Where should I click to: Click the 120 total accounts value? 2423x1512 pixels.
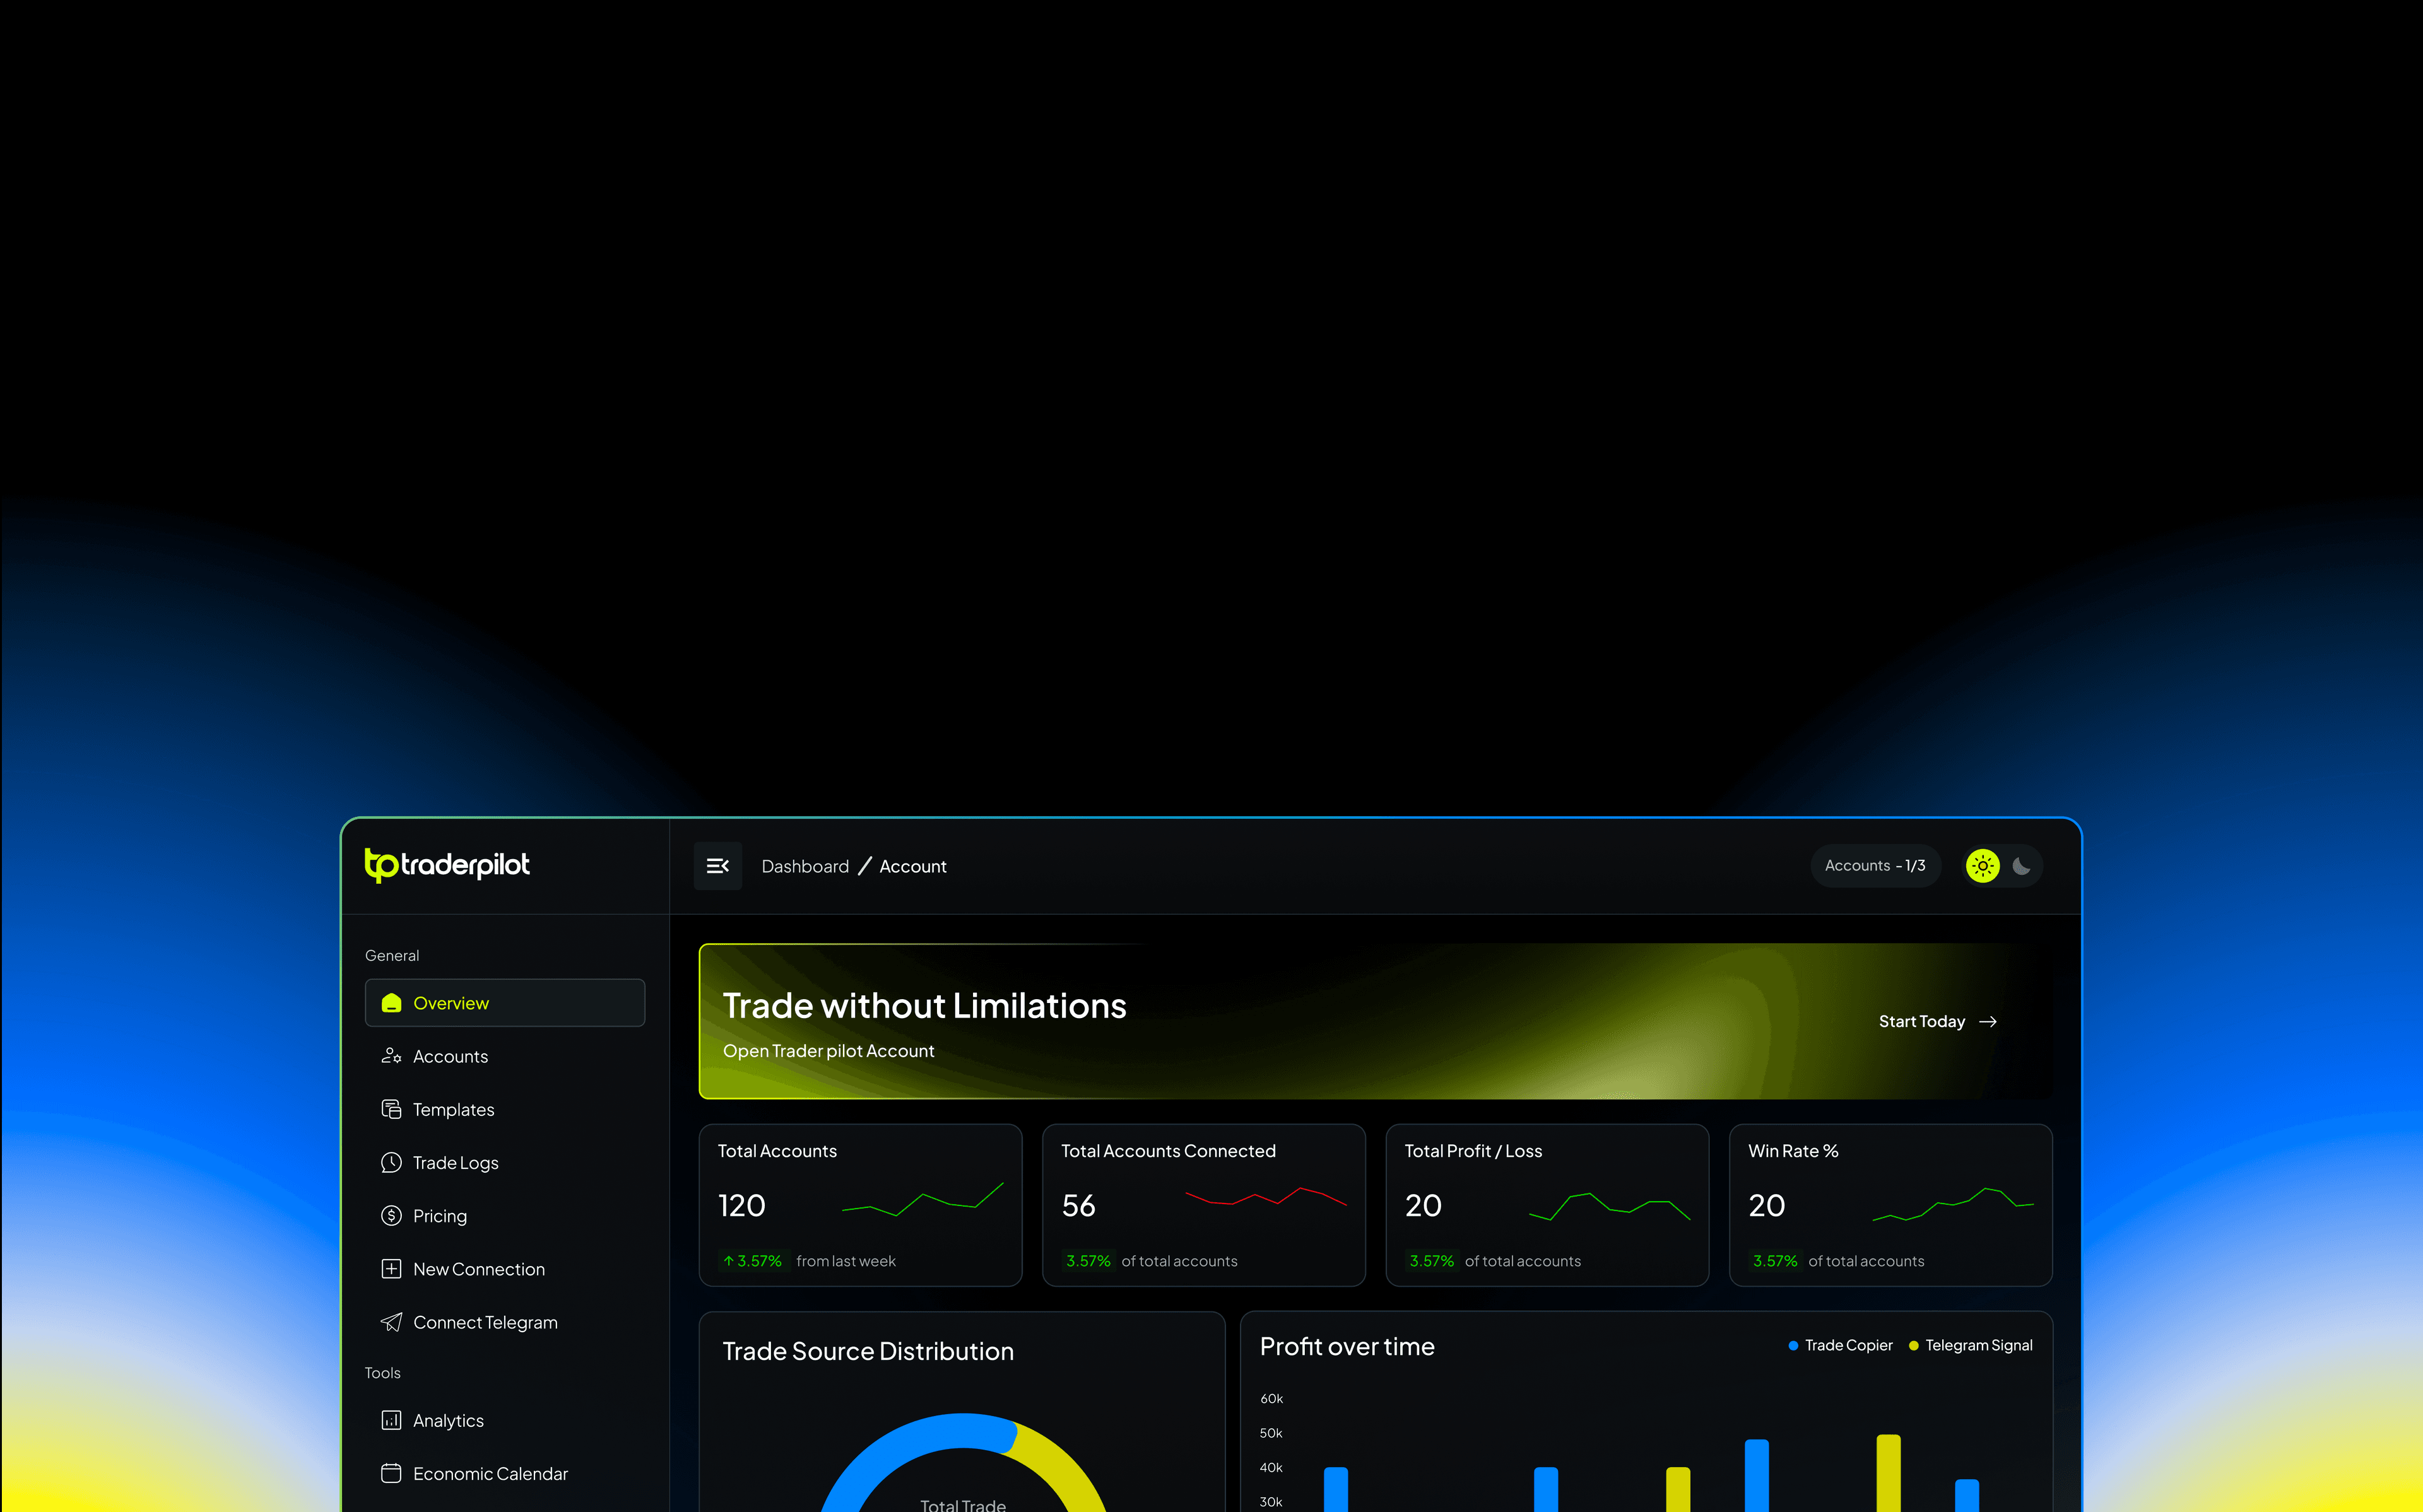coord(742,1205)
